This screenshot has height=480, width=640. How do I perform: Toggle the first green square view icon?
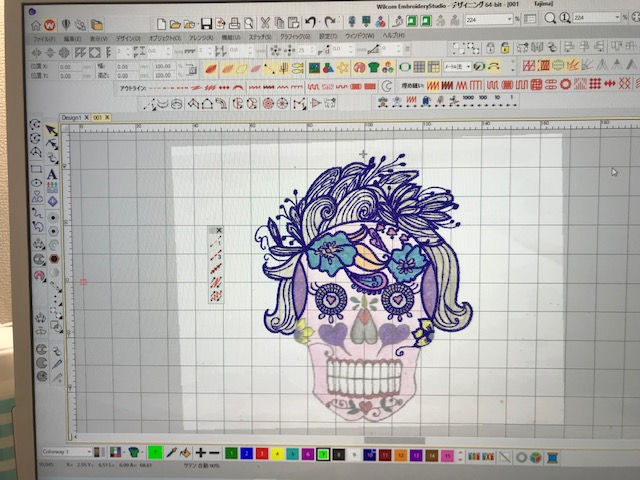point(411,20)
